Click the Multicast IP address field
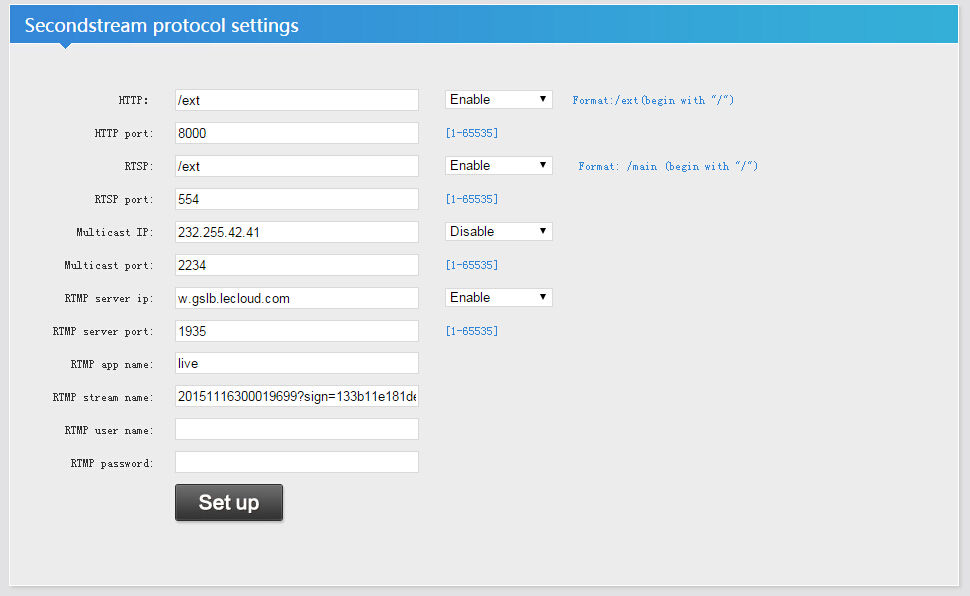Screen dimensions: 970x596 (296, 232)
